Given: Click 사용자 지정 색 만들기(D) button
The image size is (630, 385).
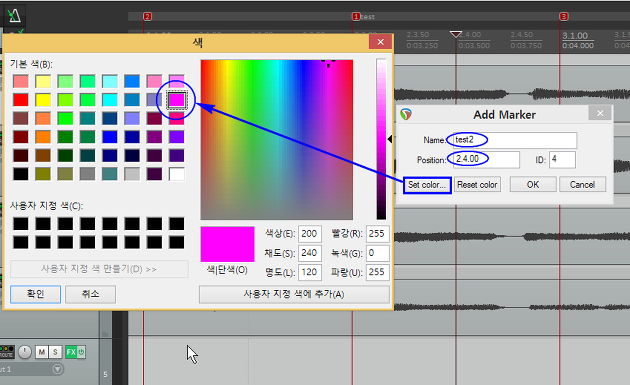Looking at the screenshot, I should 99,269.
